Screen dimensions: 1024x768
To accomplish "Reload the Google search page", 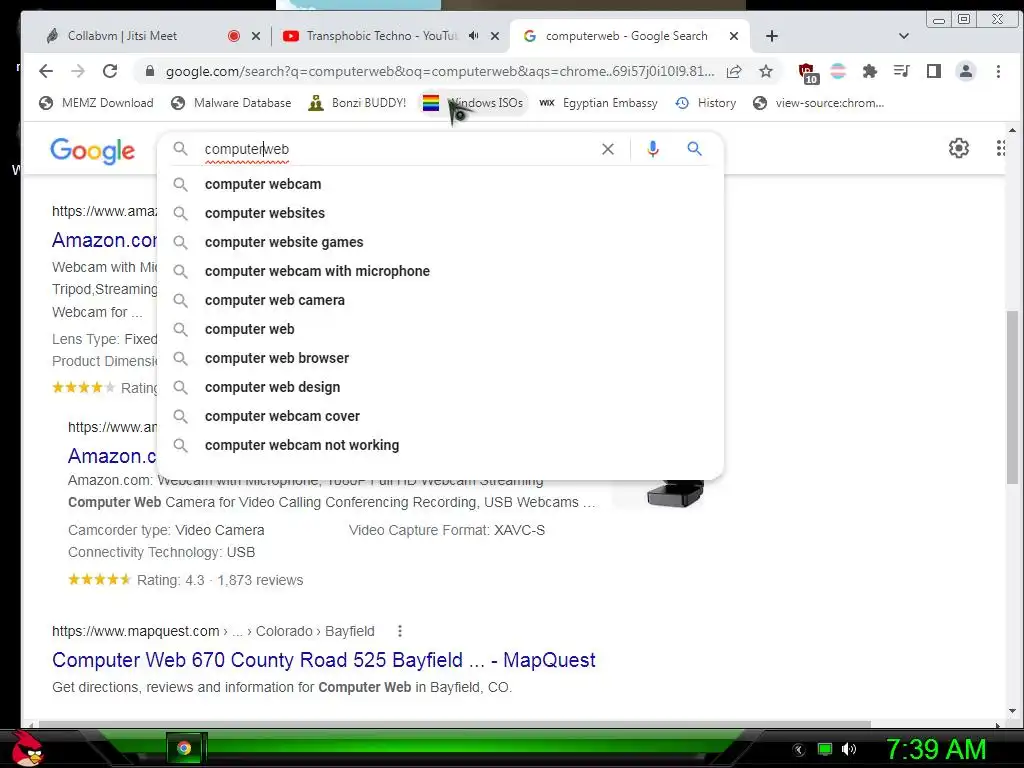I will coord(110,71).
